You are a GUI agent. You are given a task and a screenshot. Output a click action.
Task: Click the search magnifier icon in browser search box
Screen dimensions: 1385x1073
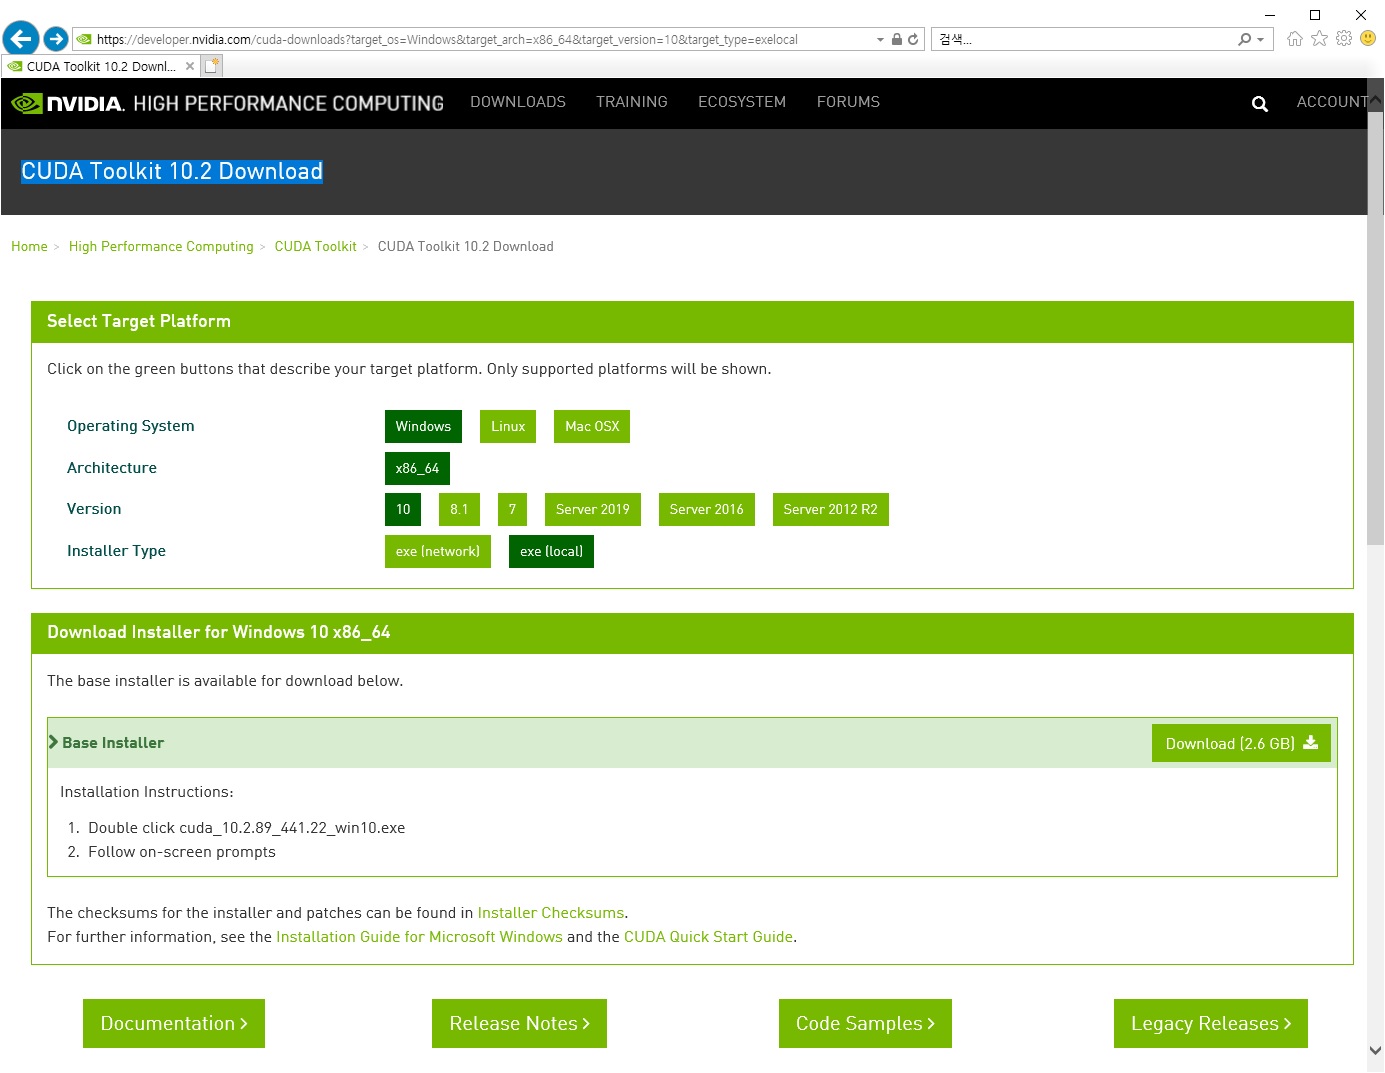1245,40
